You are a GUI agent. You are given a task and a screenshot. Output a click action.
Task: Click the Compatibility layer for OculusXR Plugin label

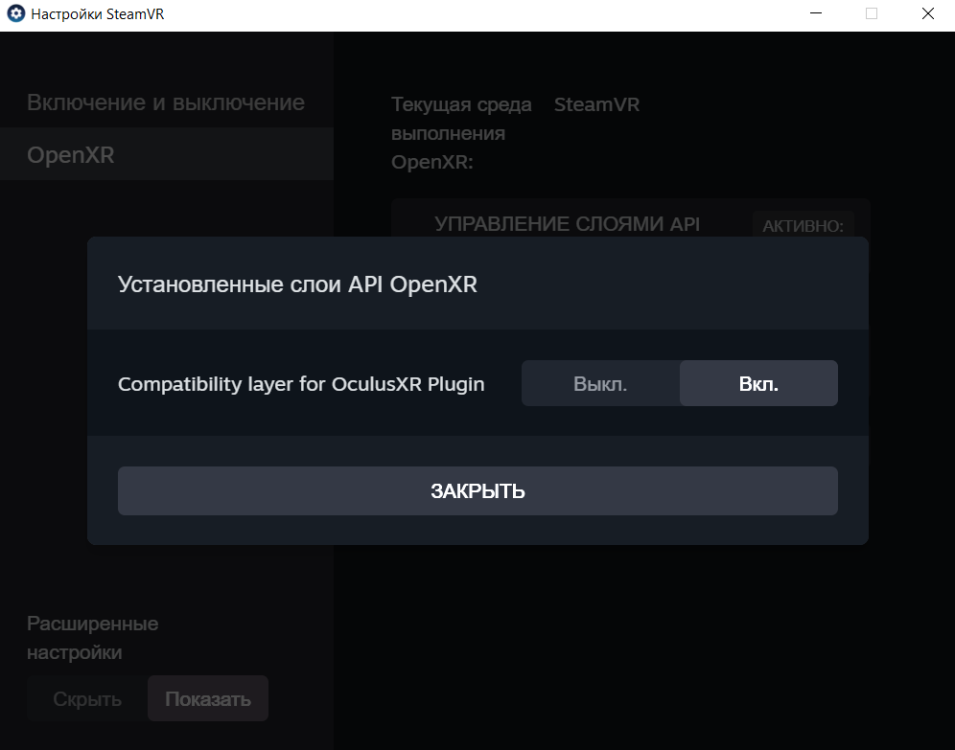(301, 384)
